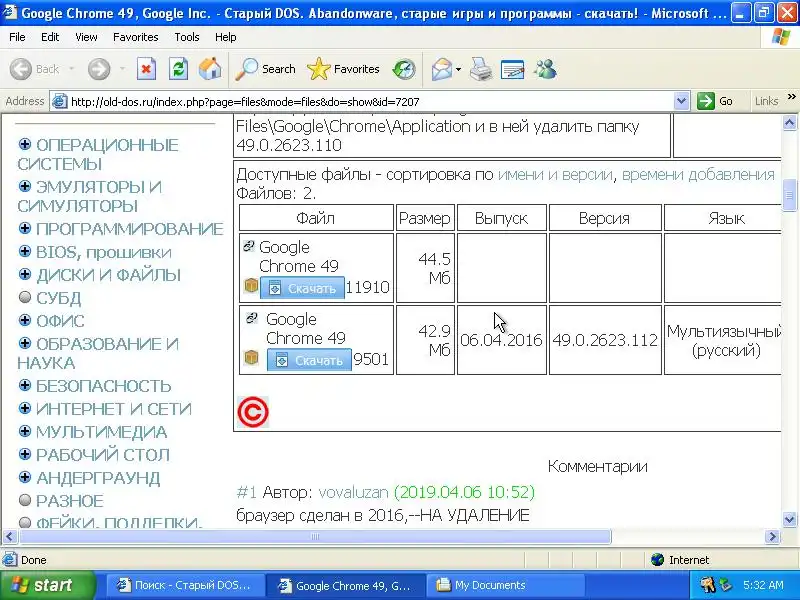Click into the address bar URL field
Image resolution: width=800 pixels, height=600 pixels.
(370, 102)
